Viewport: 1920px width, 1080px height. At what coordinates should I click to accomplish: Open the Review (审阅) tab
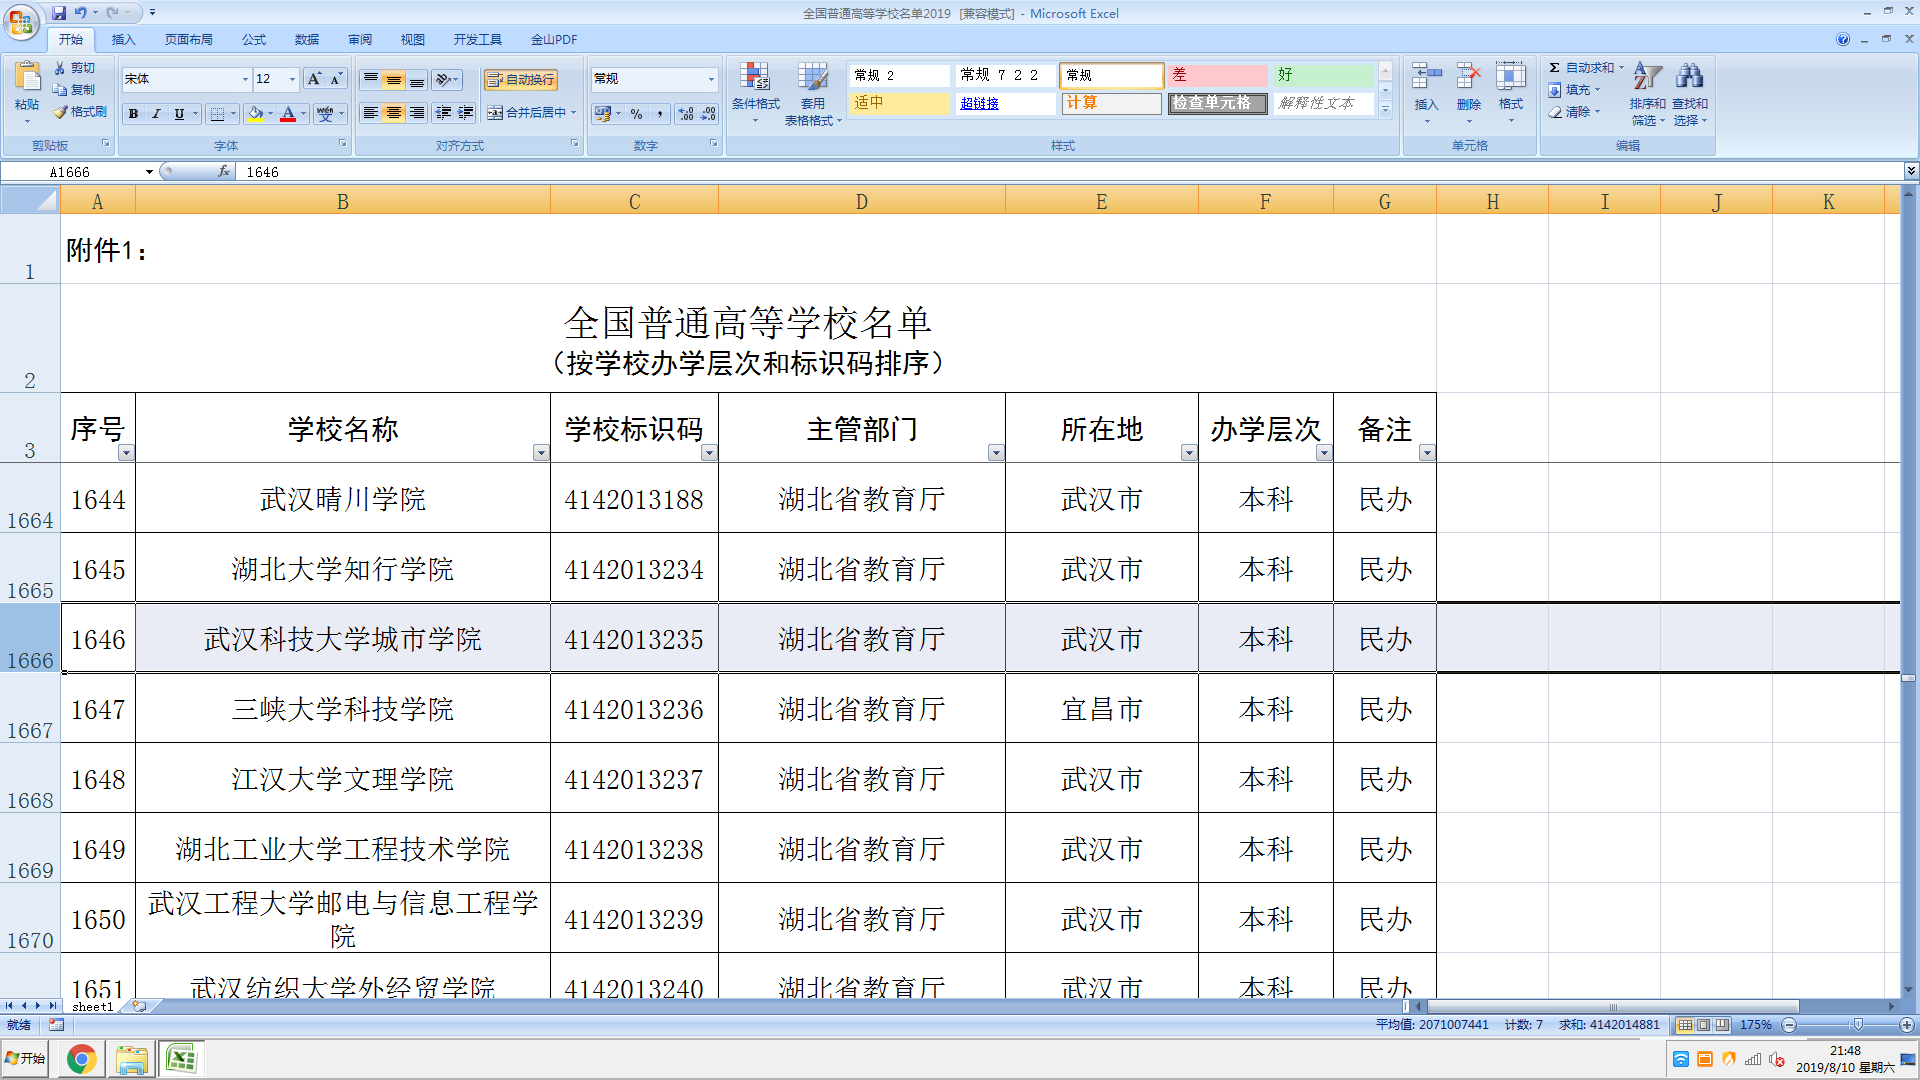[x=359, y=40]
